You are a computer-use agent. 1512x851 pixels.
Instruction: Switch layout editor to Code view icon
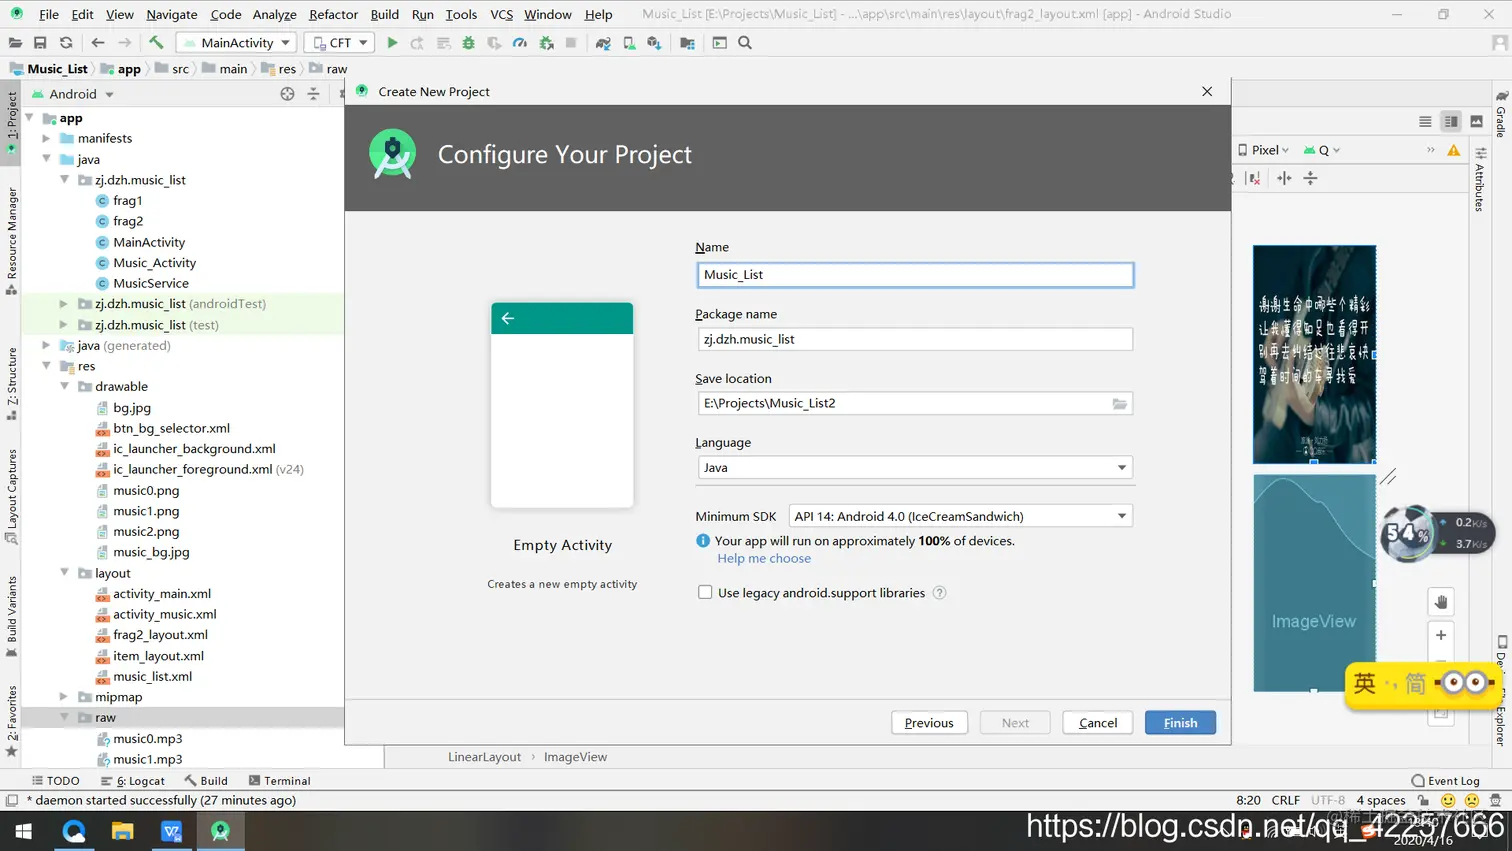click(1425, 121)
